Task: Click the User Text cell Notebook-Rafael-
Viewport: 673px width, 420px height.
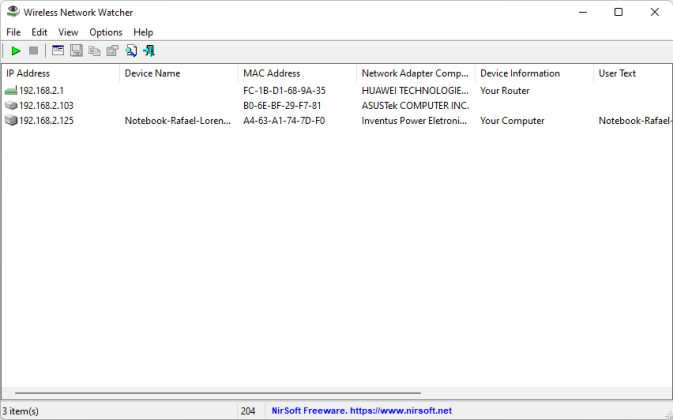Action: [635, 121]
